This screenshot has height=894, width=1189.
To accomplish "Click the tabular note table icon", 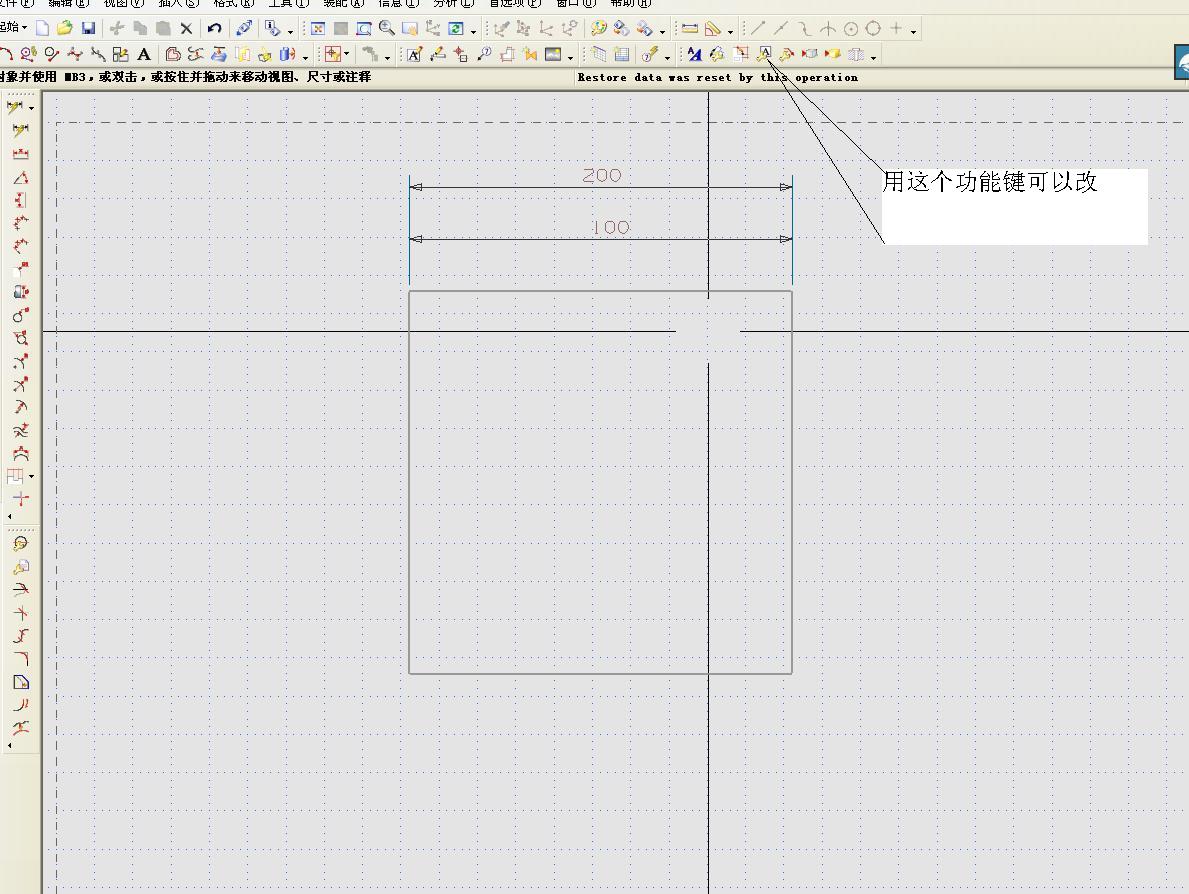I will click(621, 54).
